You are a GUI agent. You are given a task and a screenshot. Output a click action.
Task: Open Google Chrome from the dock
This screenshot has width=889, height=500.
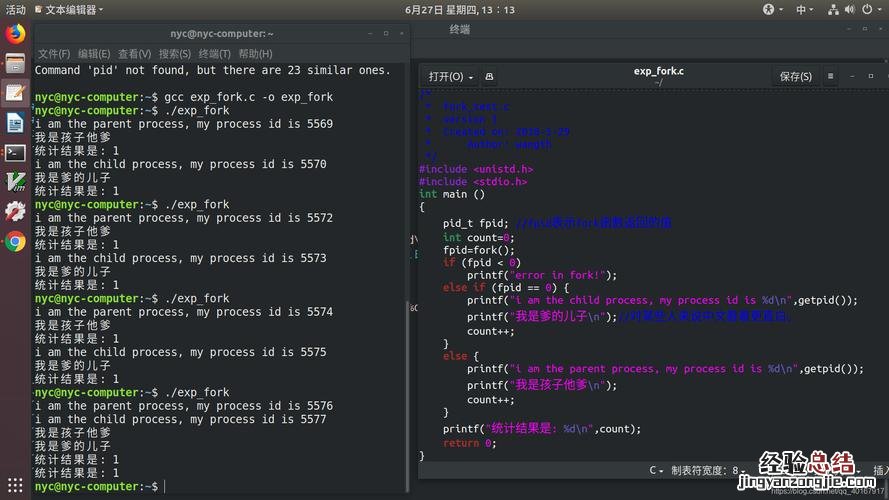(15, 241)
